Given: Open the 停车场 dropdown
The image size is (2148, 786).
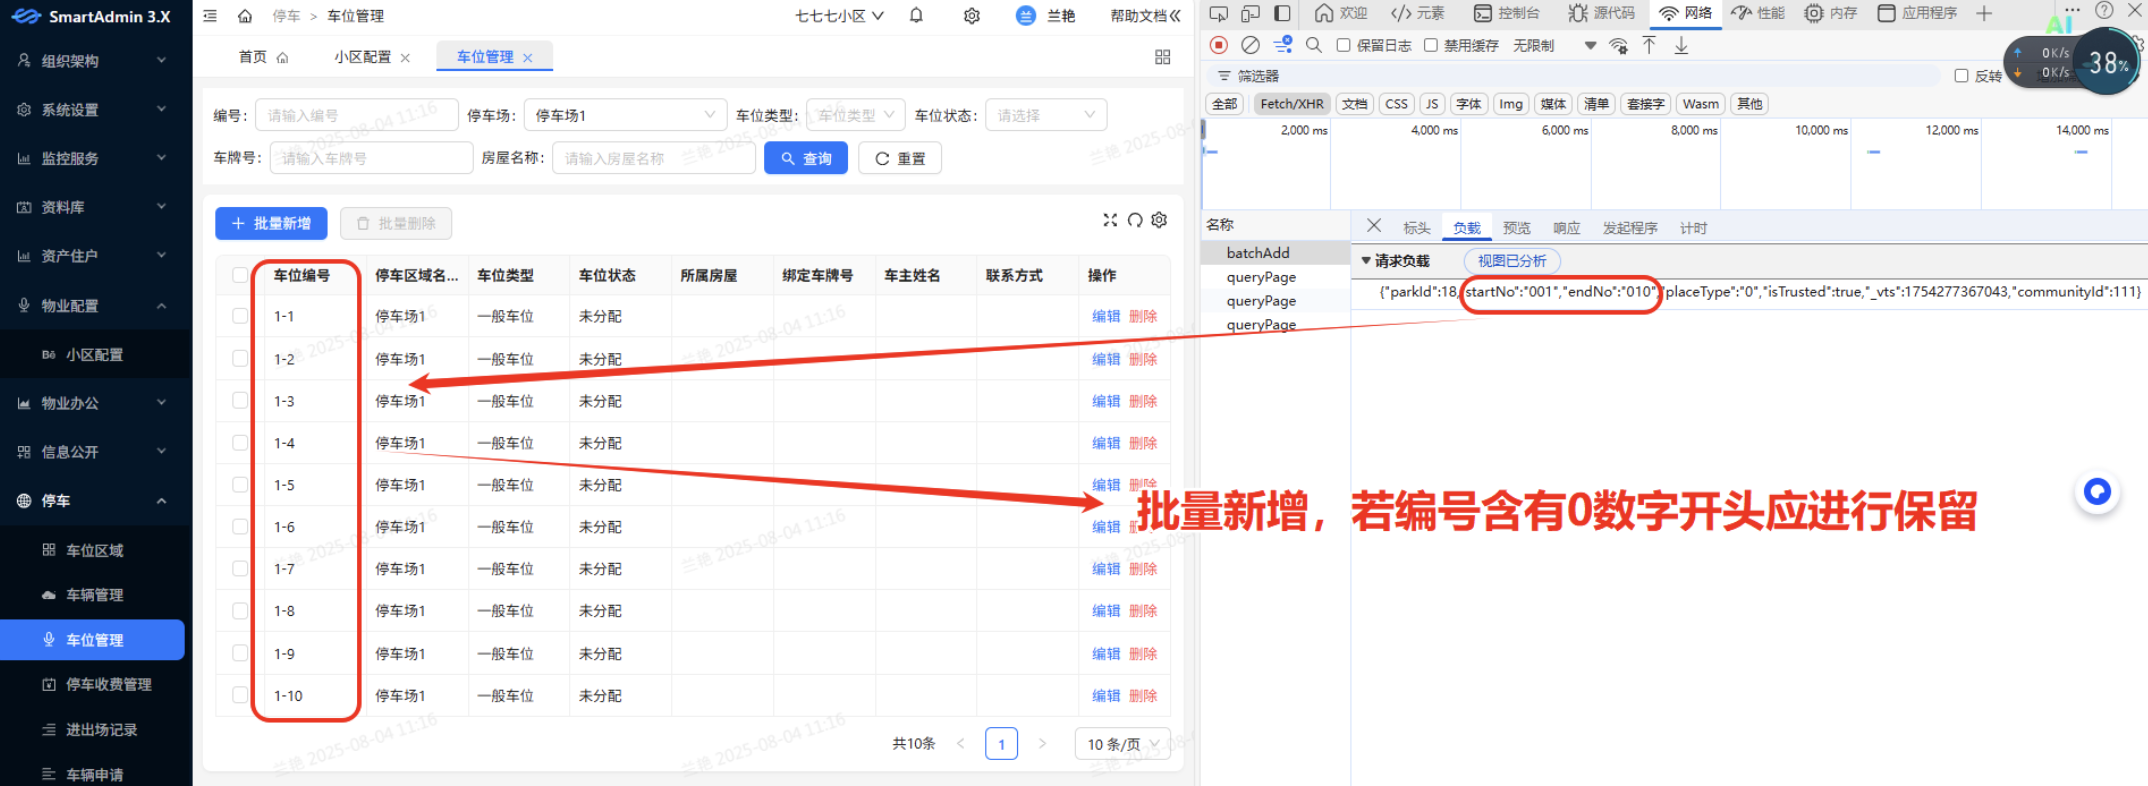Looking at the screenshot, I should [625, 115].
